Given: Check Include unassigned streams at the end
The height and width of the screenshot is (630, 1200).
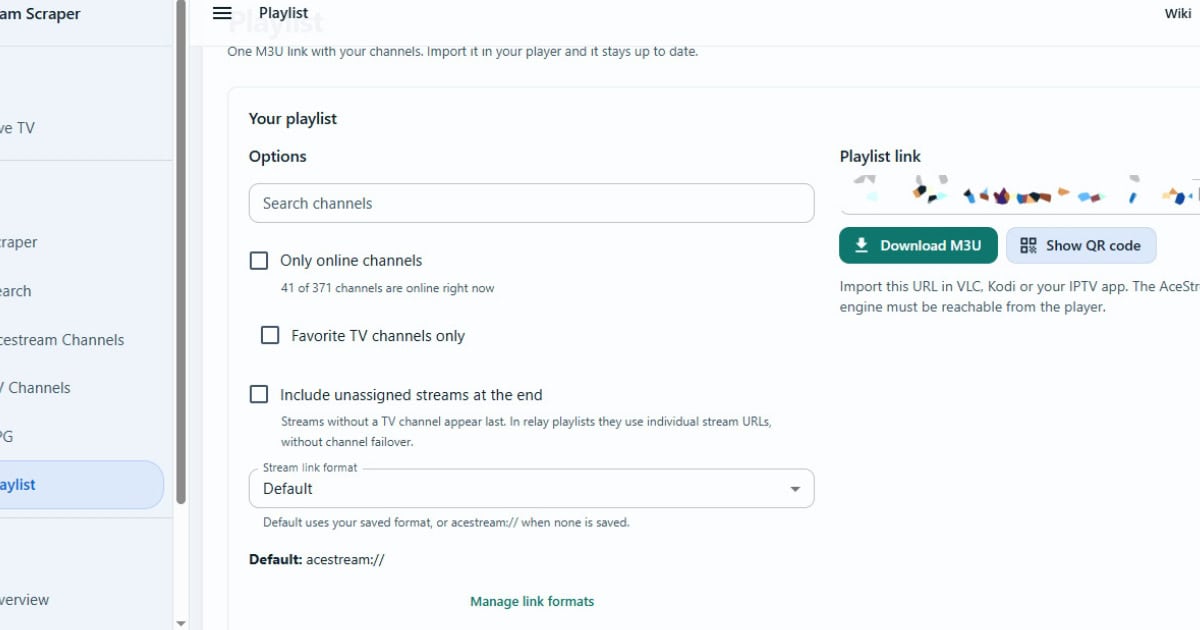Looking at the screenshot, I should pos(259,394).
